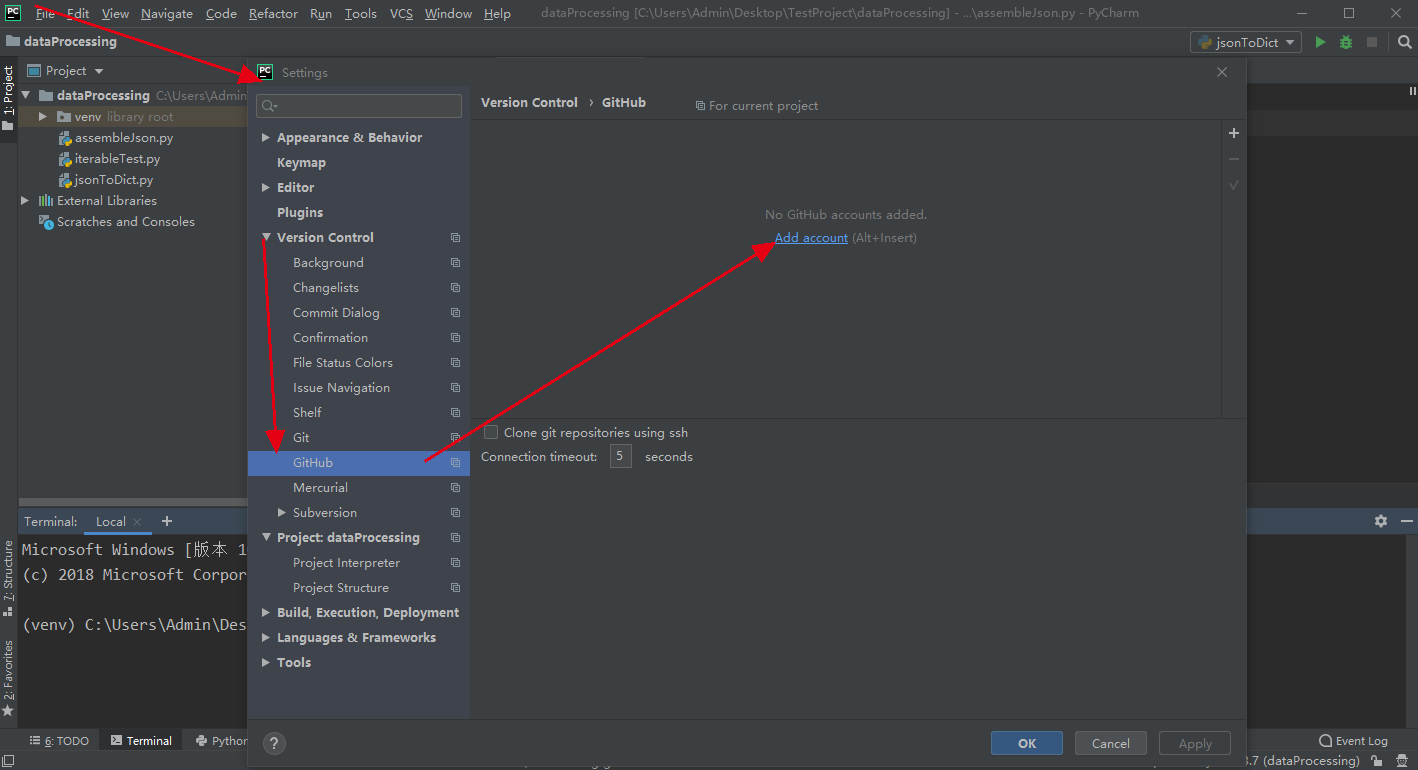Click the Run button in toolbar
This screenshot has height=770, width=1418.
(1320, 42)
